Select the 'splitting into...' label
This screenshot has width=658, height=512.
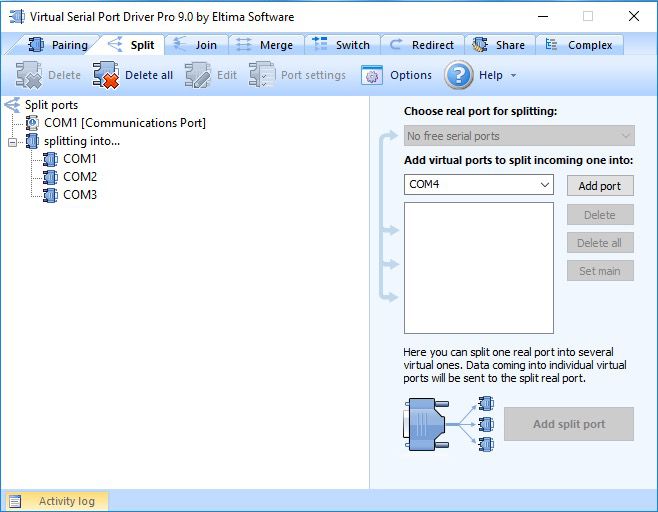coord(82,141)
